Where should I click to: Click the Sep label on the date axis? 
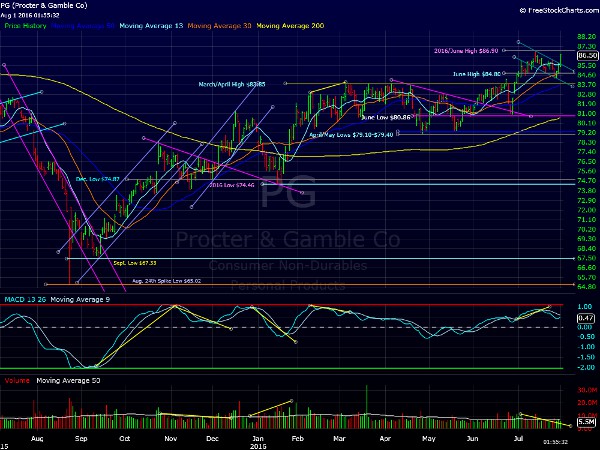81,439
